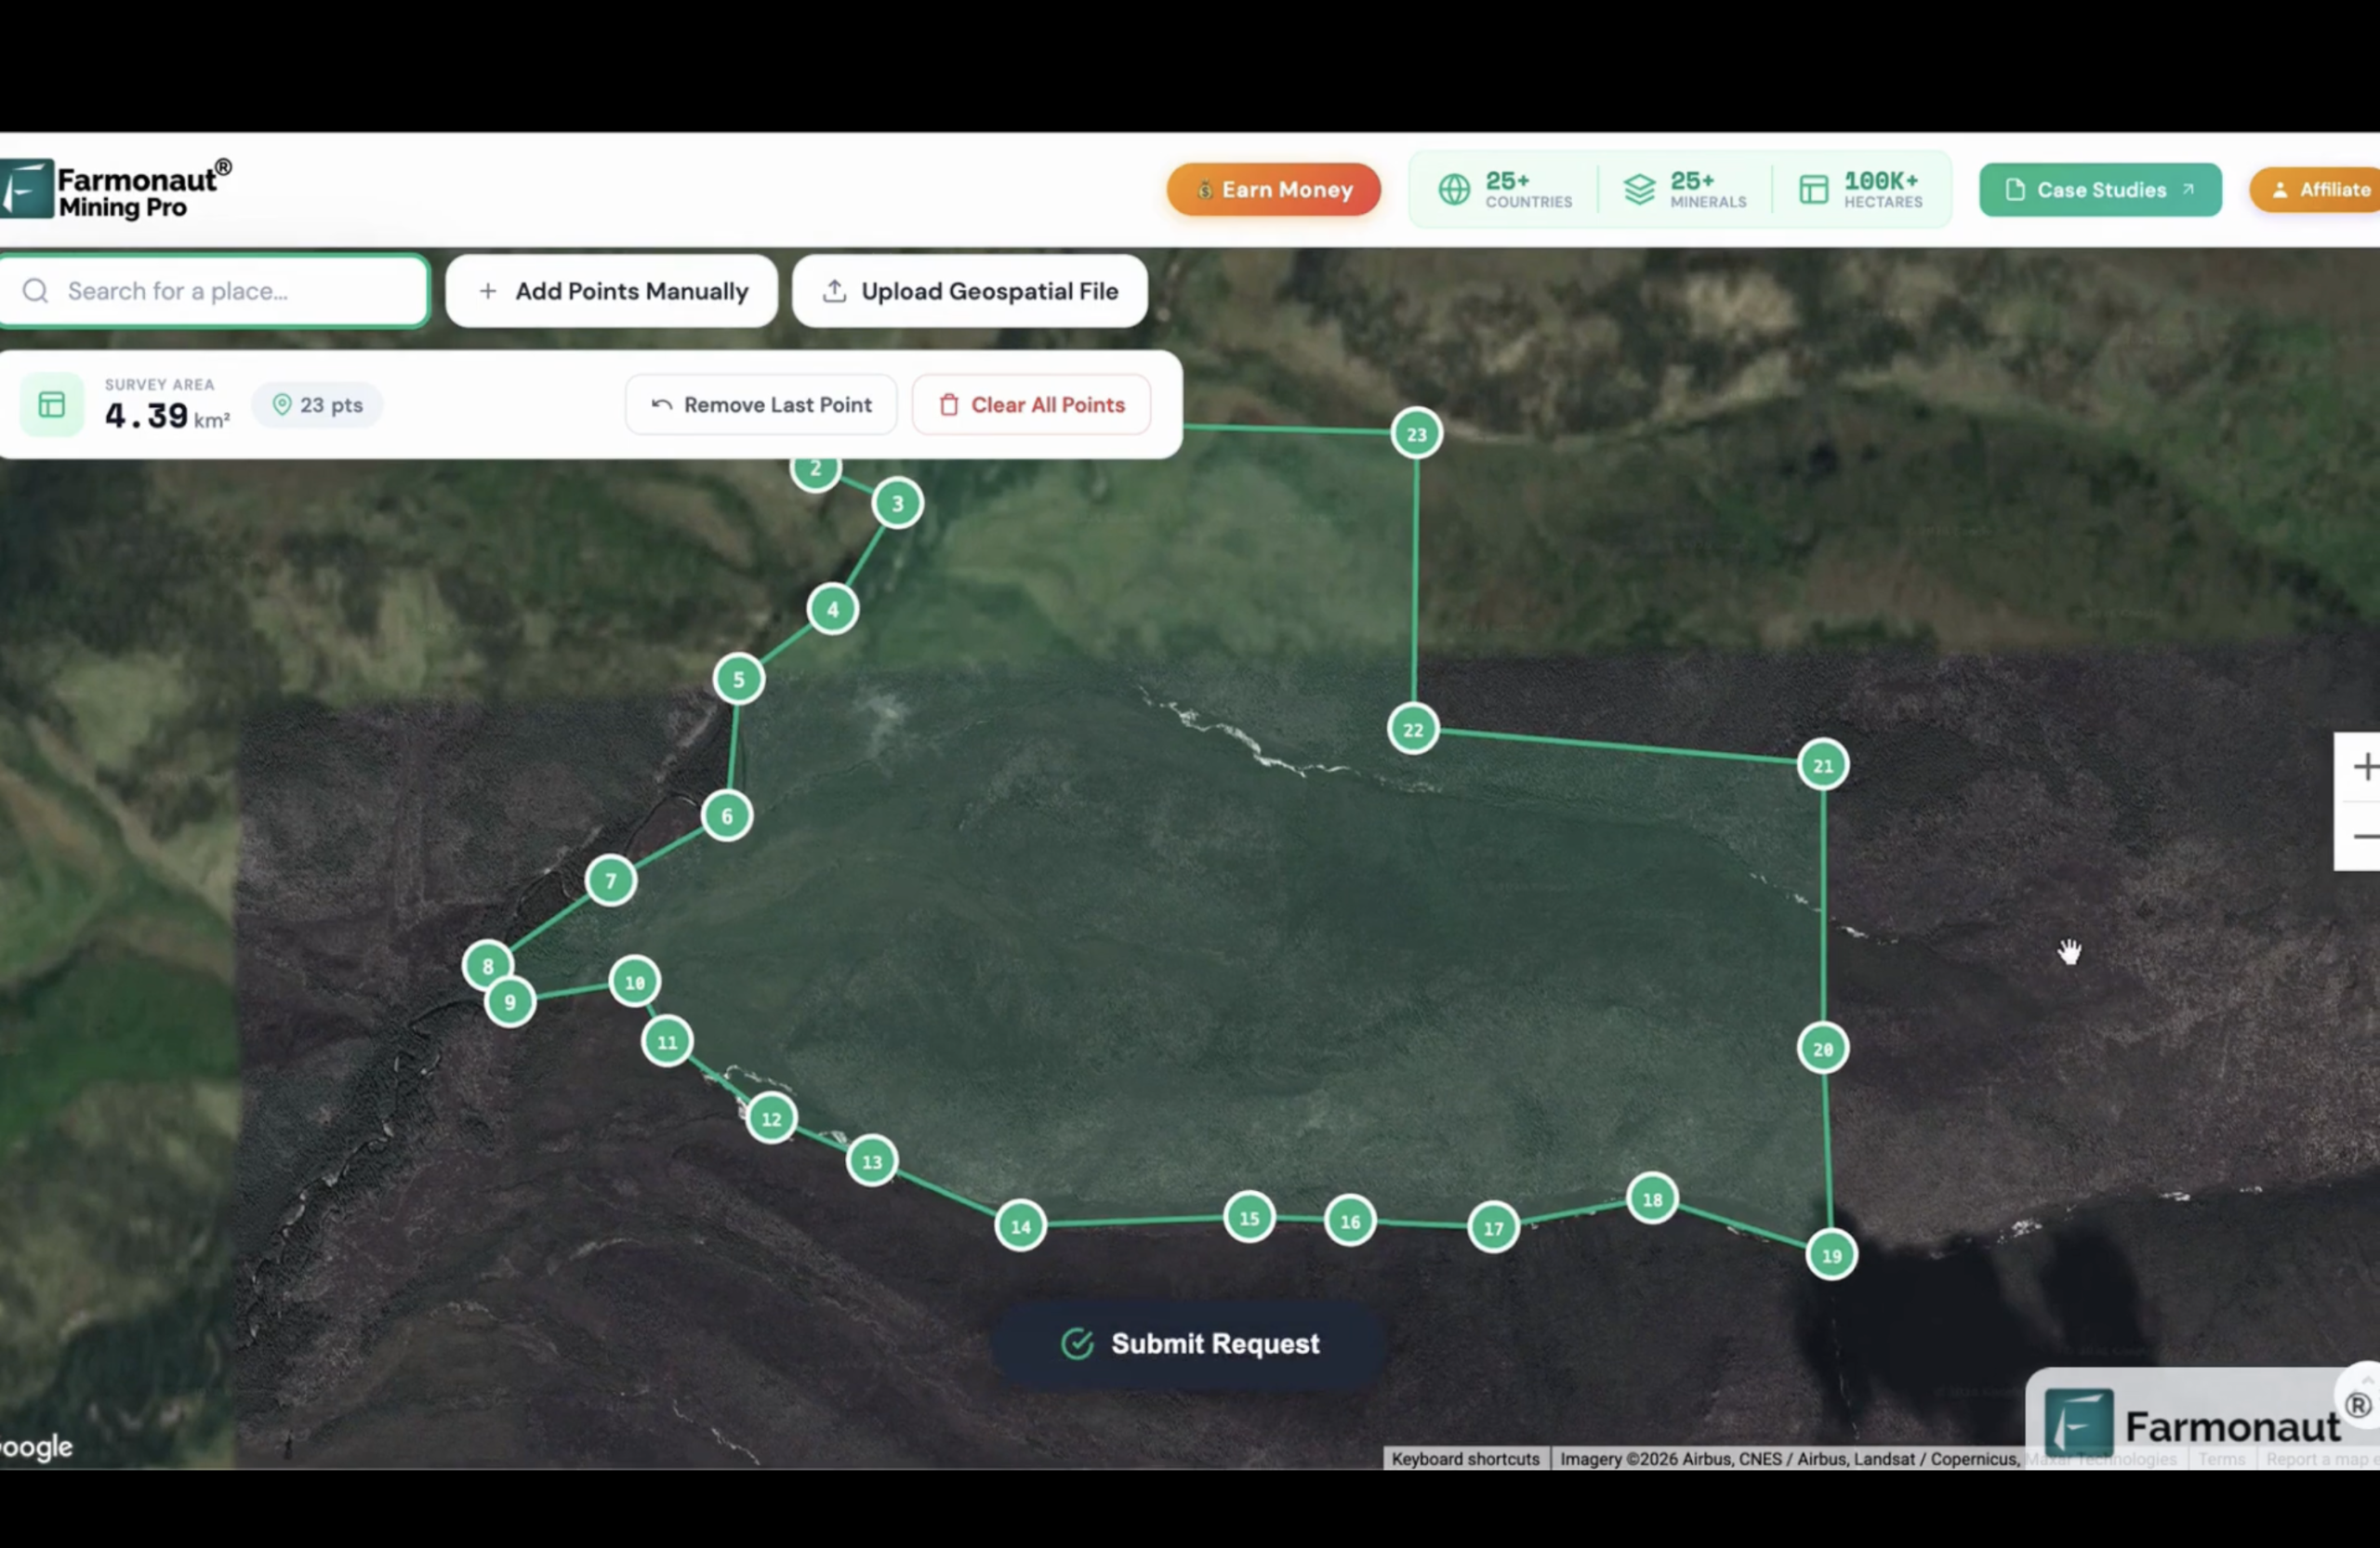
Task: Click the Farmonaut Mining Pro logo
Action: click(115, 188)
